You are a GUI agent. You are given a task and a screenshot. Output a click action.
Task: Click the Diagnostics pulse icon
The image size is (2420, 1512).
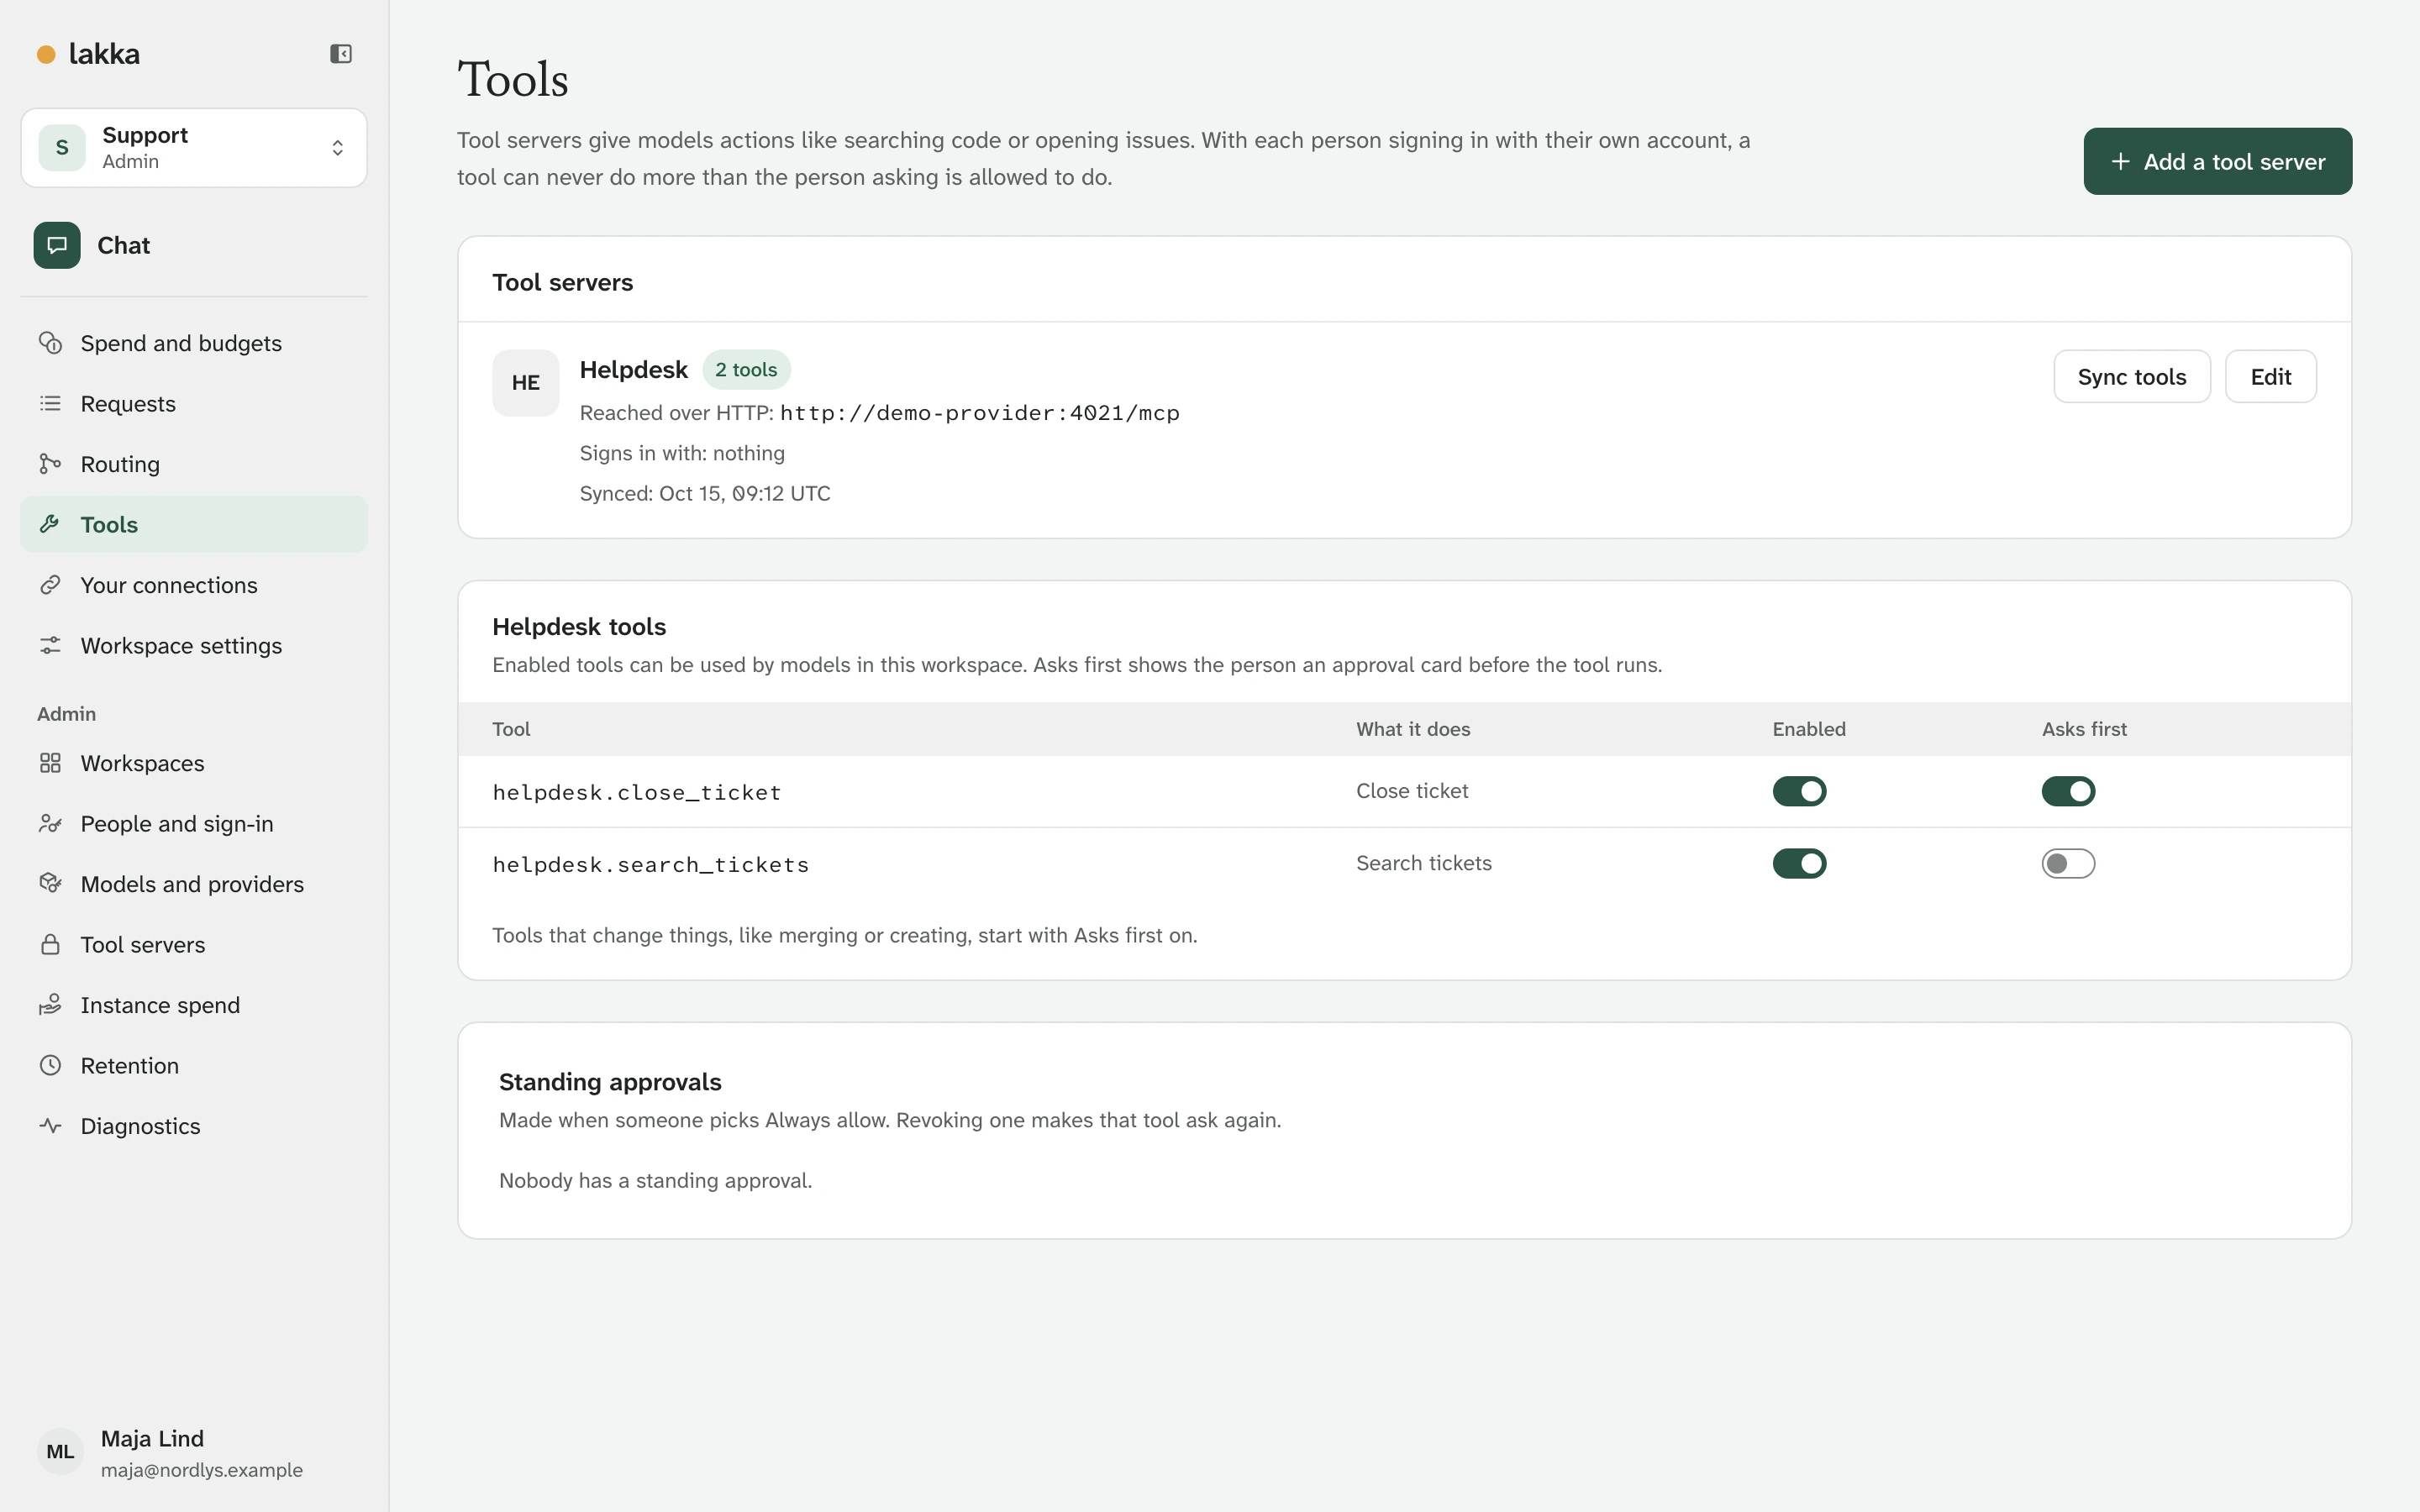click(50, 1126)
